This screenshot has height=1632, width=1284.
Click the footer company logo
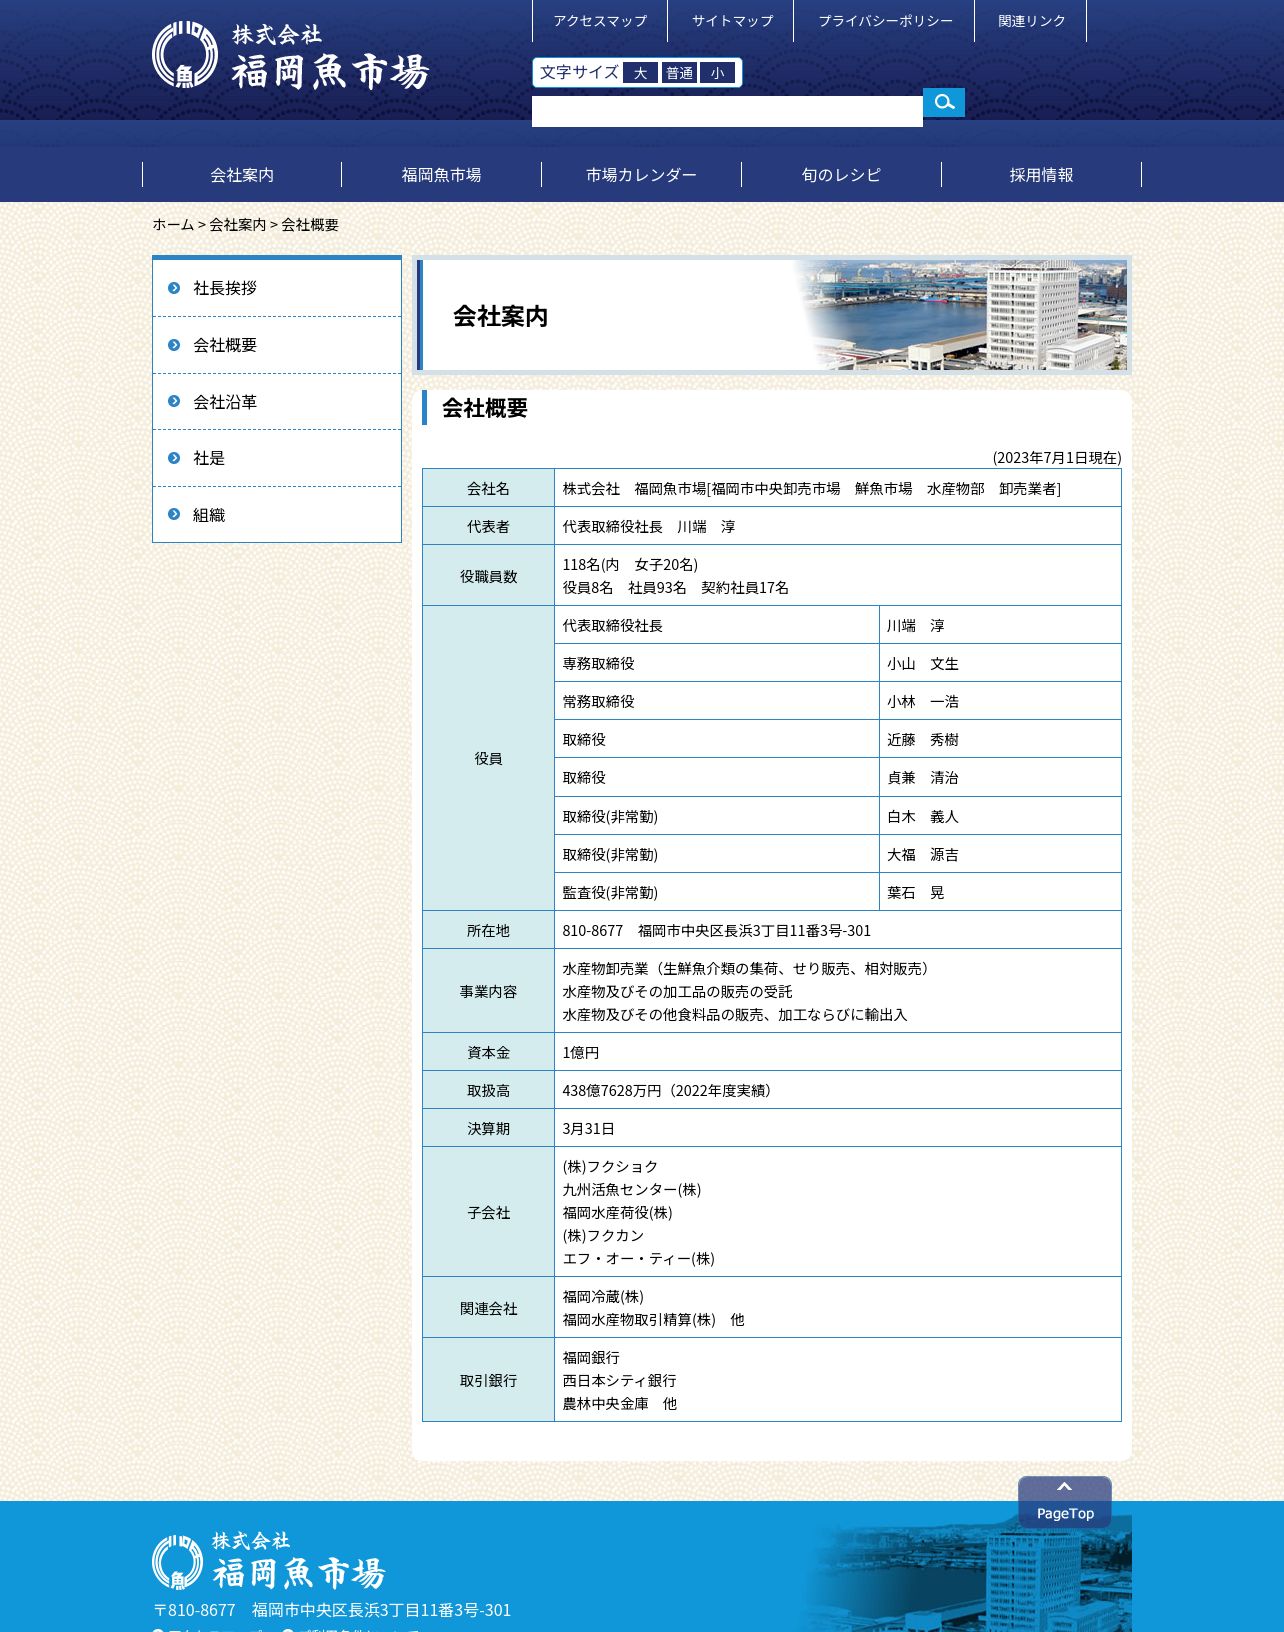[x=269, y=1560]
